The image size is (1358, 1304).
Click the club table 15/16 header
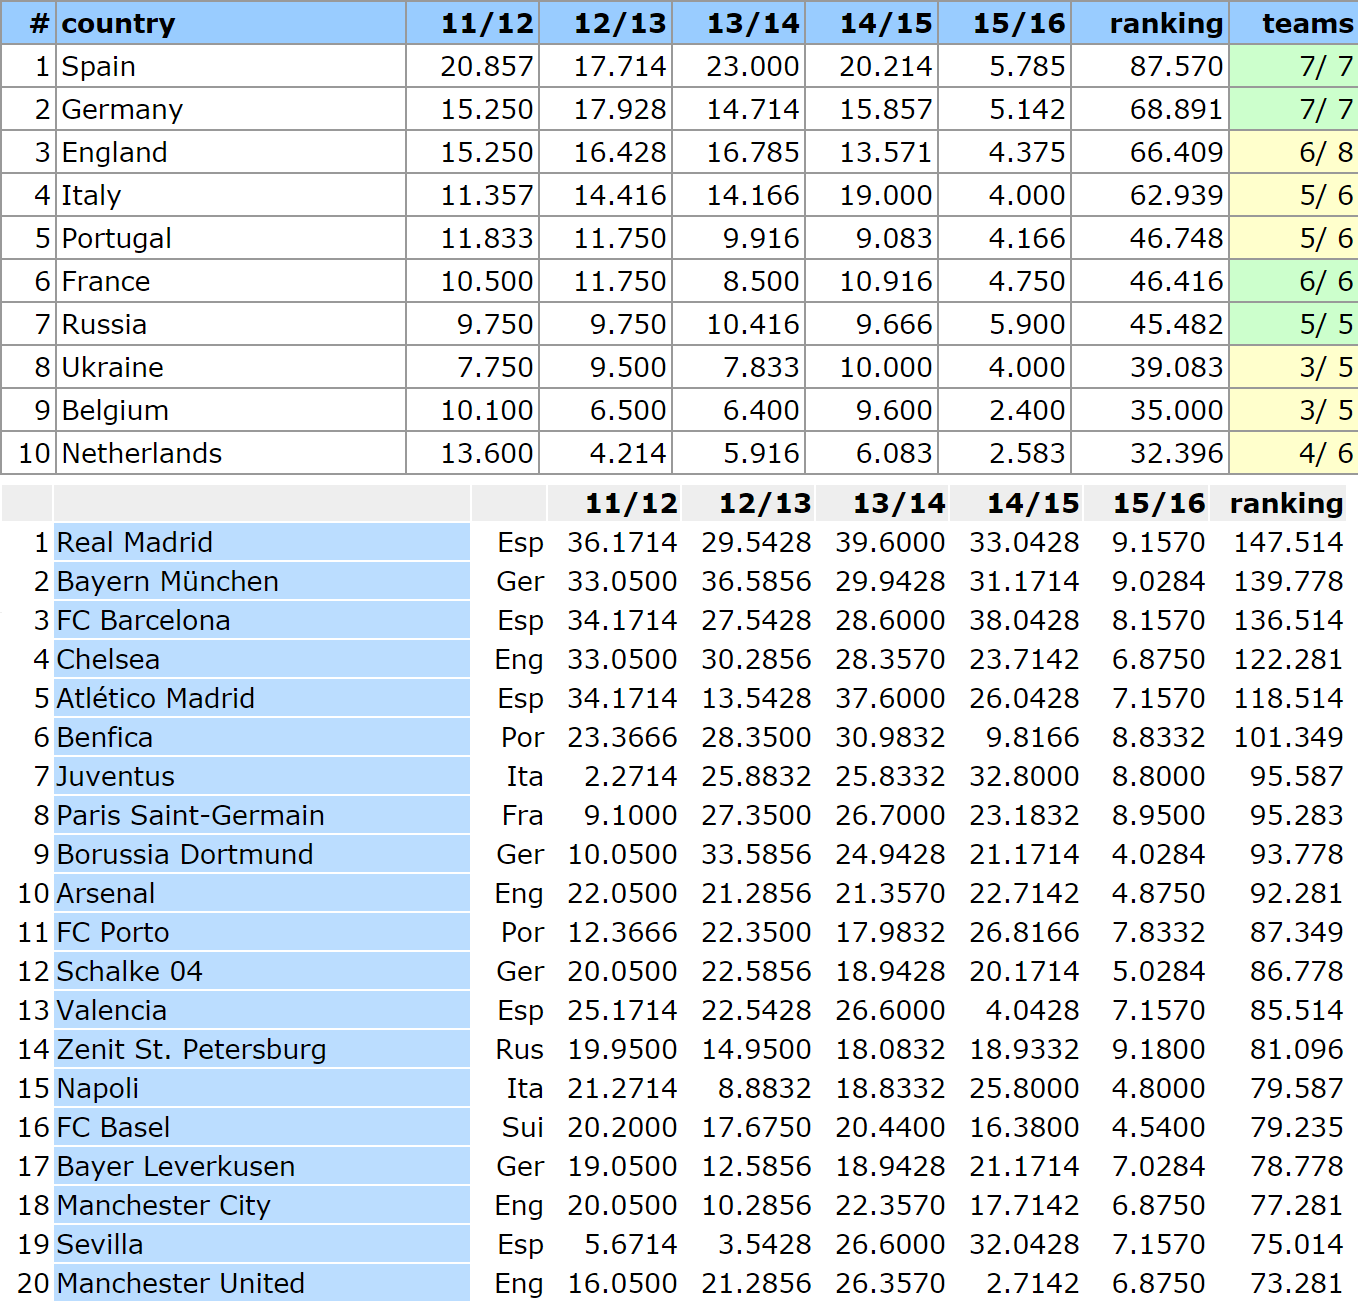point(1159,503)
